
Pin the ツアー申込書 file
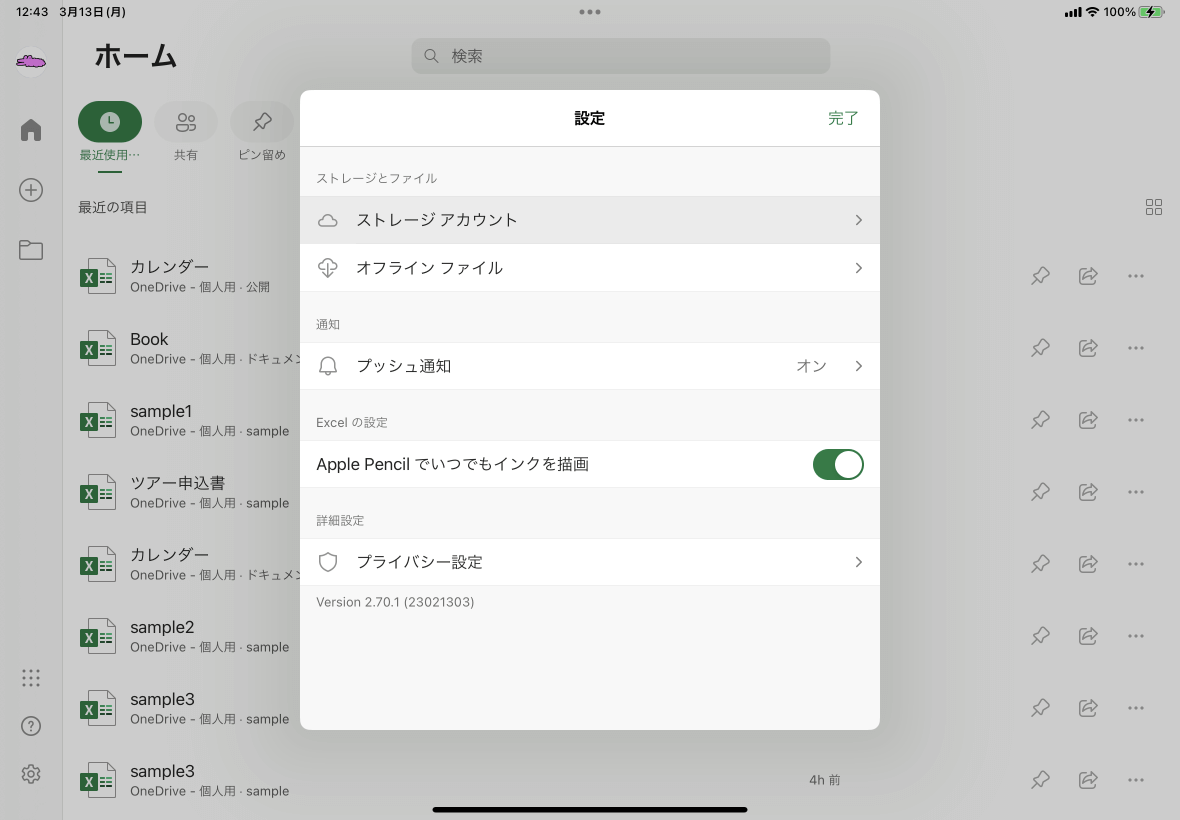[x=1040, y=492]
